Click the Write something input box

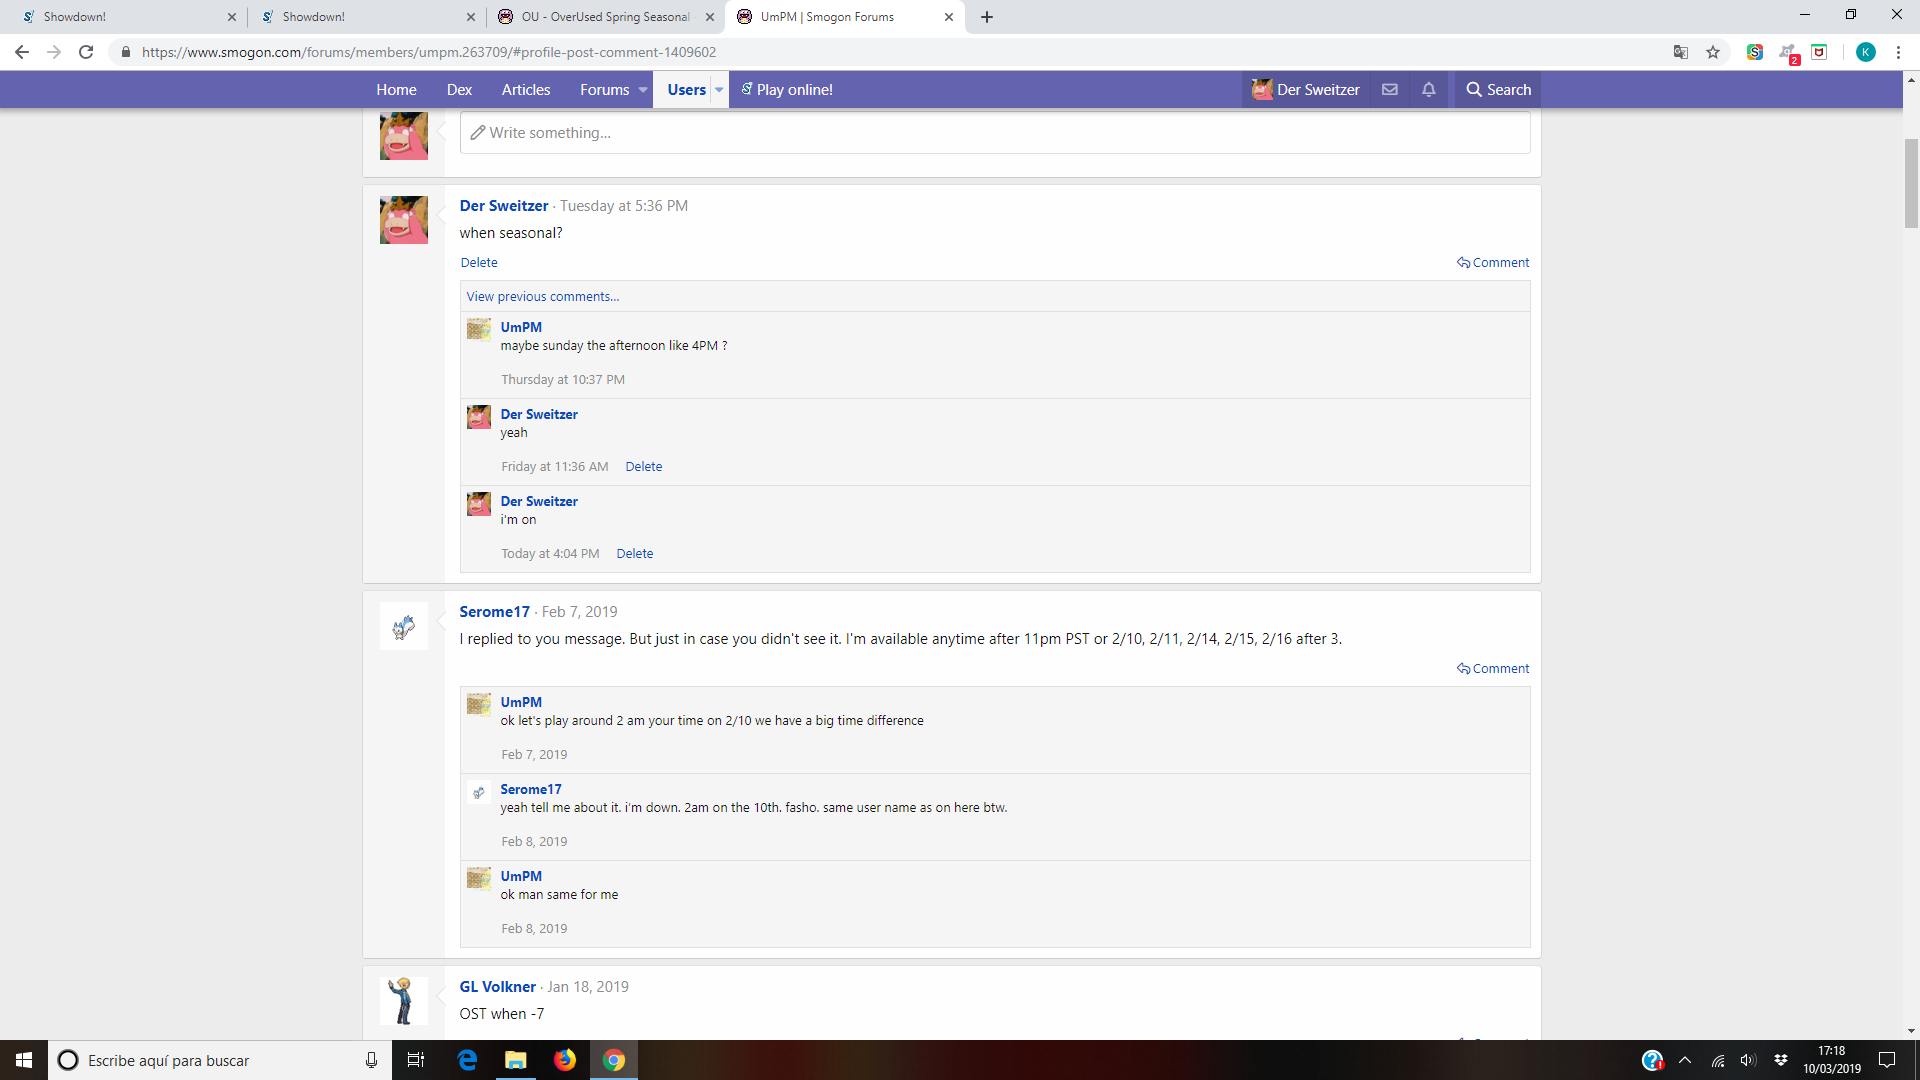pyautogui.click(x=994, y=133)
